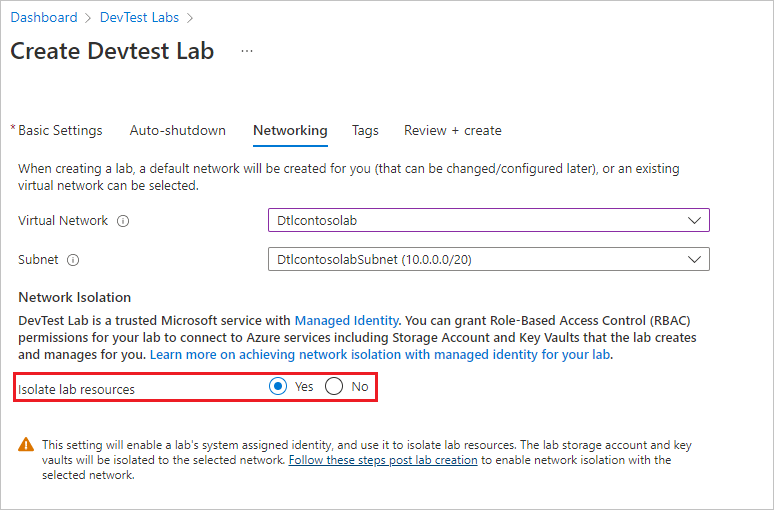The height and width of the screenshot is (510, 774).
Task: Click the chevron after Dashboard breadcrumb
Action: pyautogui.click(x=88, y=18)
